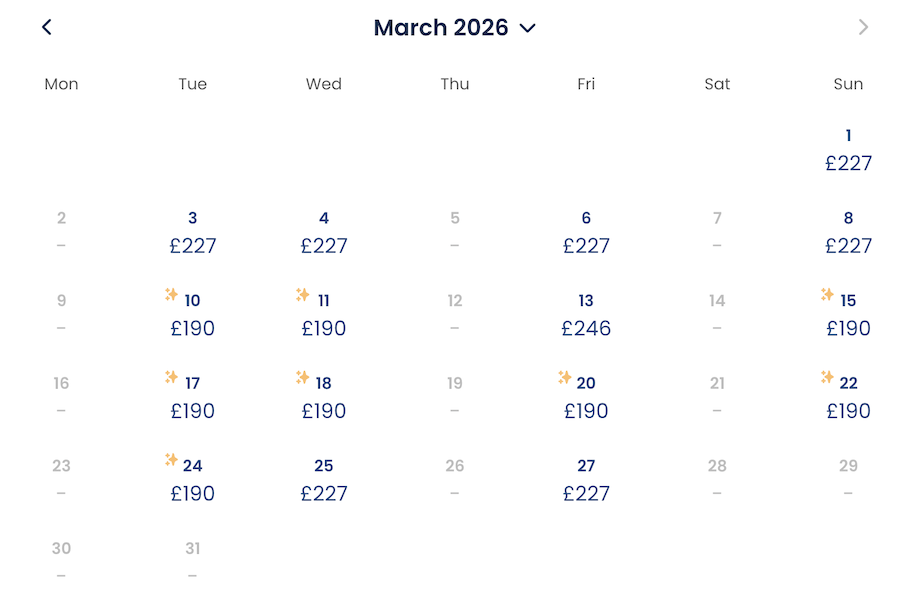Pick Wednesday March 25 at £227

(x=323, y=481)
